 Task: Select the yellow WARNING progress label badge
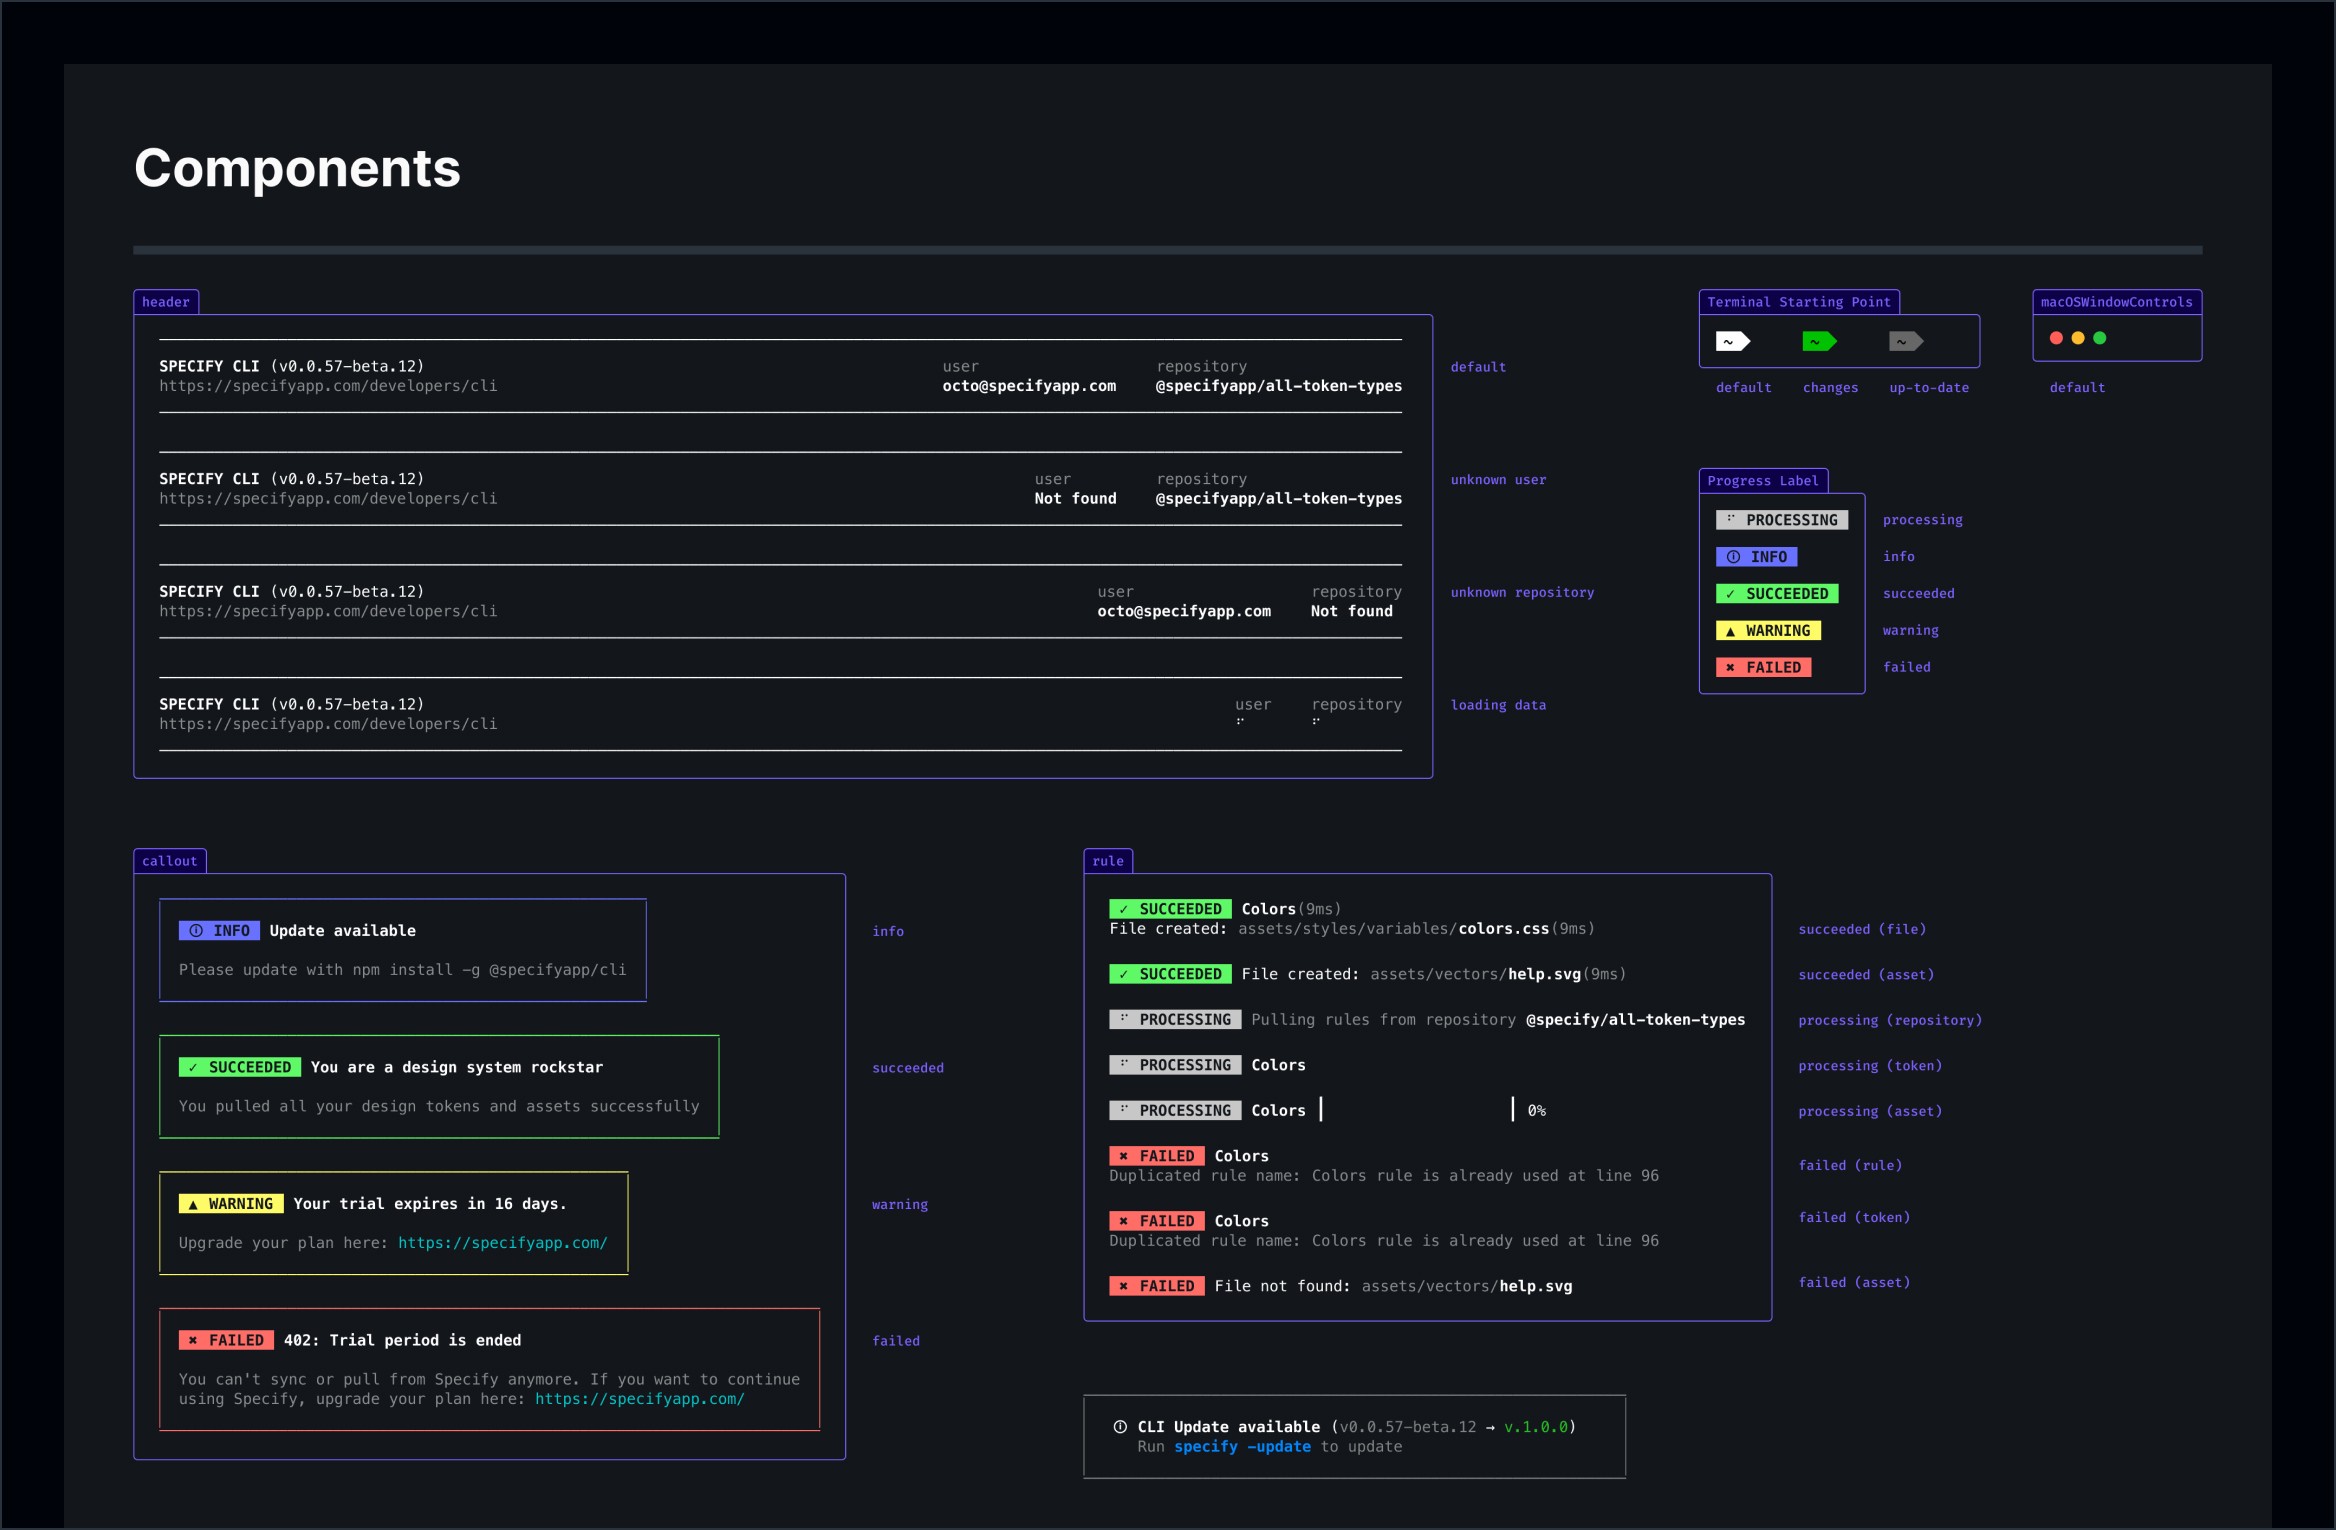coord(1768,631)
